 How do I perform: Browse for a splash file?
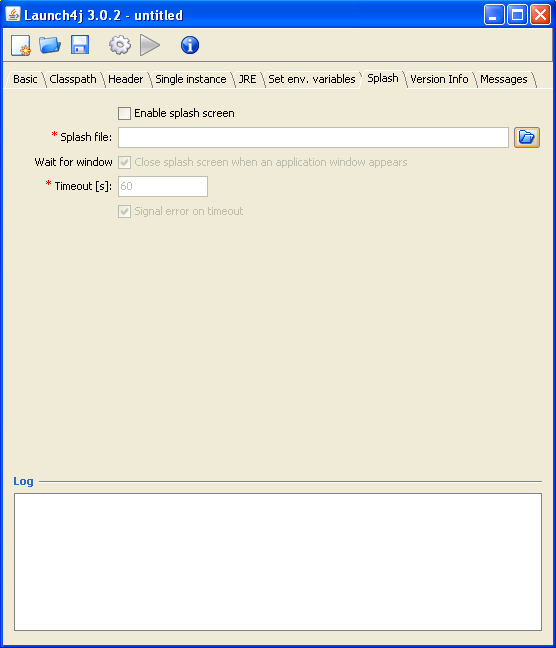(527, 137)
